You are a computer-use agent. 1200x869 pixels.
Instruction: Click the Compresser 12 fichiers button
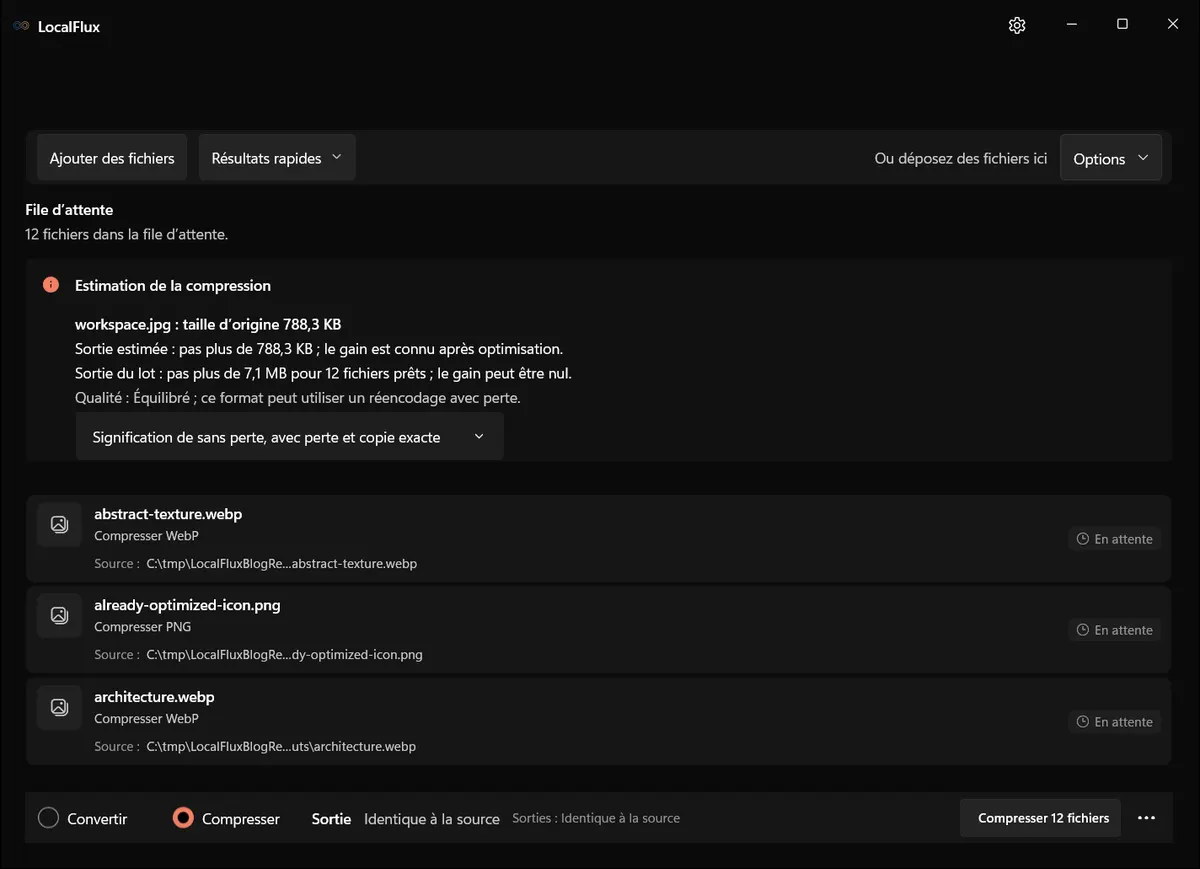pyautogui.click(x=1040, y=818)
